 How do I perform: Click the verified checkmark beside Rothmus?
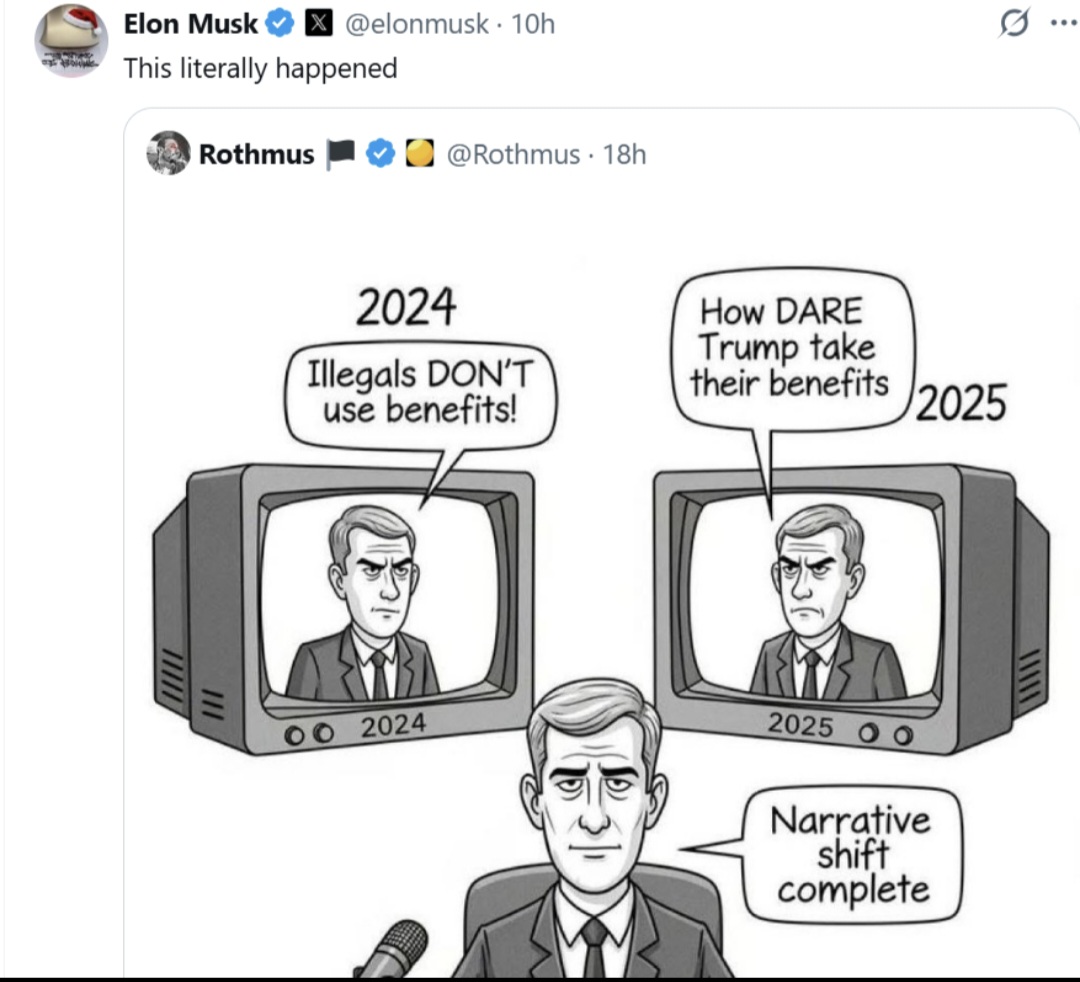pyautogui.click(x=379, y=154)
